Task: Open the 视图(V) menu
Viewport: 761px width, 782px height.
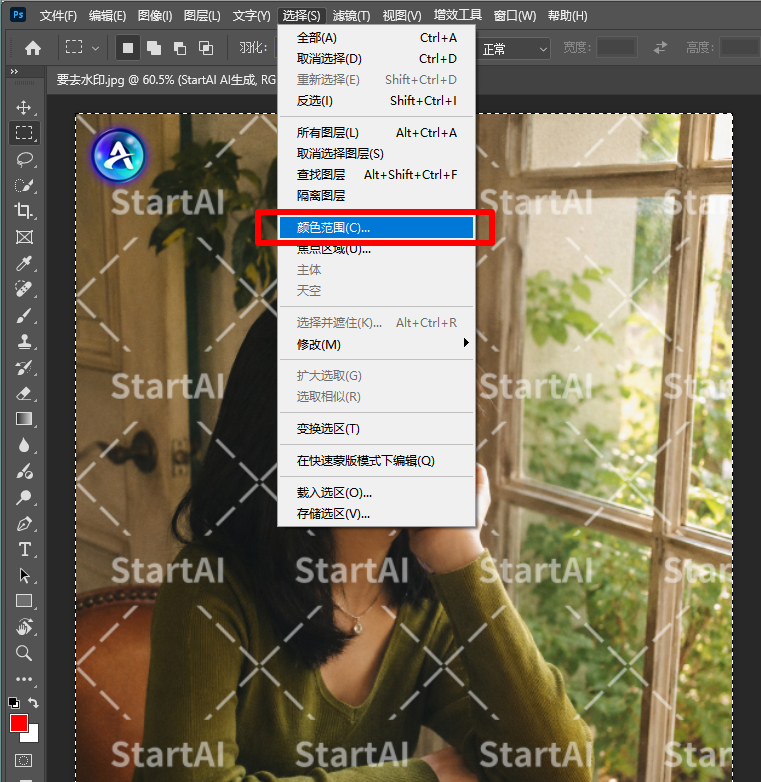Action: pos(402,16)
